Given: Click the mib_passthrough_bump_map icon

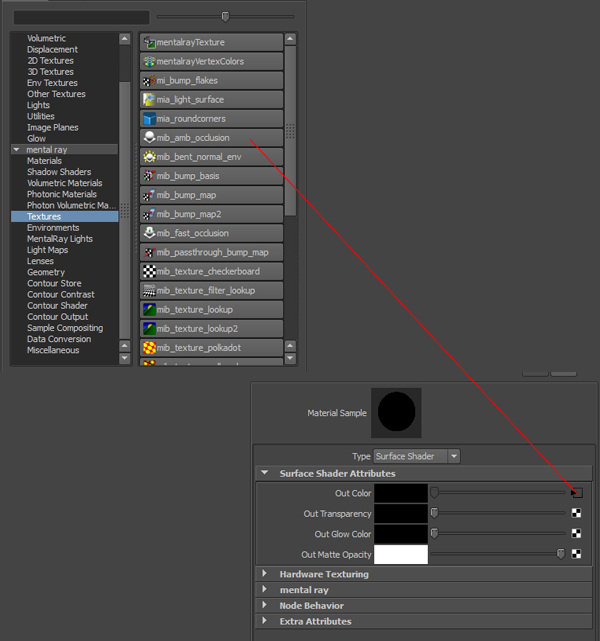Looking at the screenshot, I should [x=149, y=252].
